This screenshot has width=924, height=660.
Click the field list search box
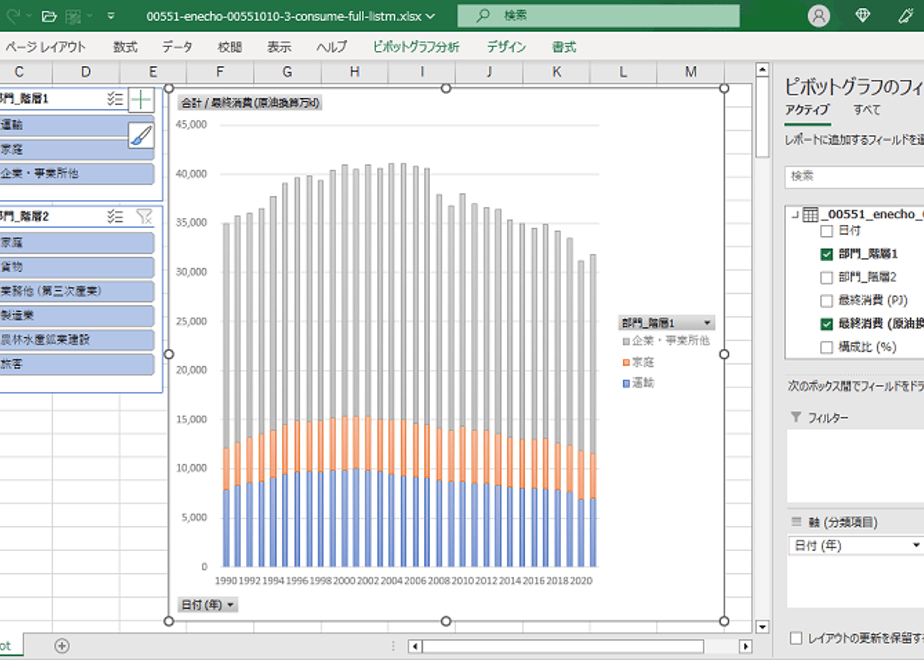[x=854, y=176]
